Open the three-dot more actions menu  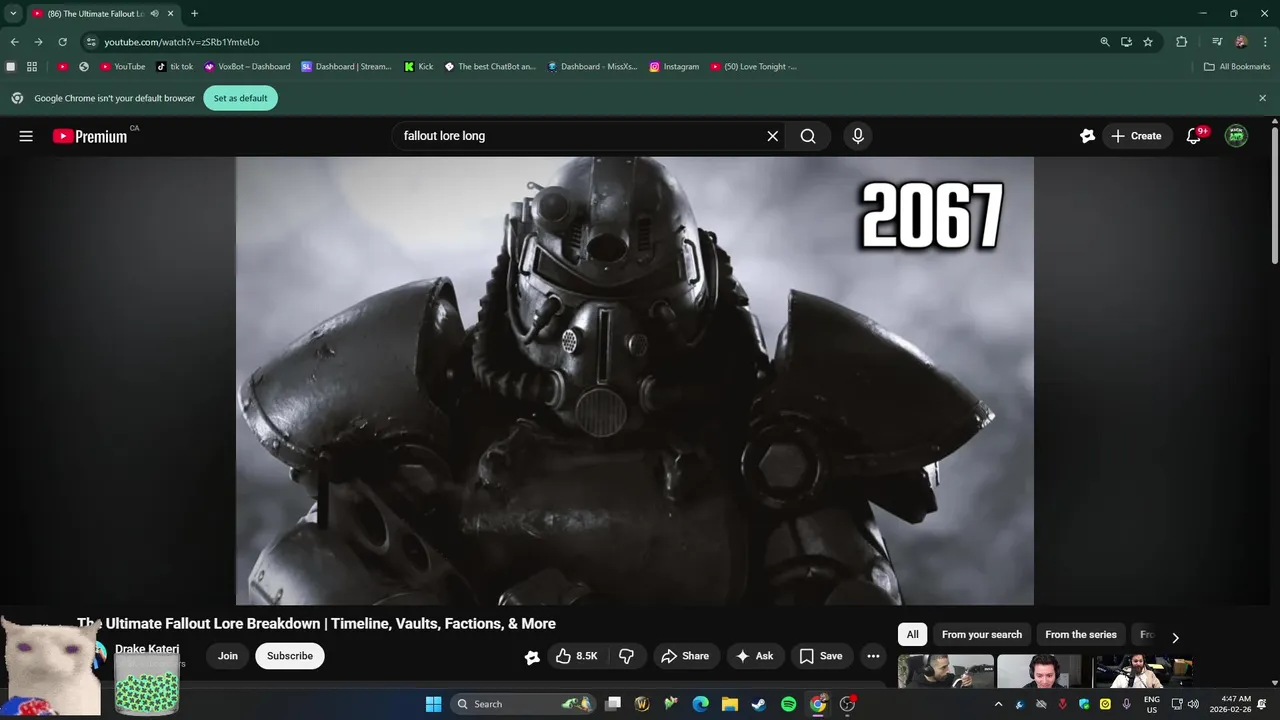[873, 656]
